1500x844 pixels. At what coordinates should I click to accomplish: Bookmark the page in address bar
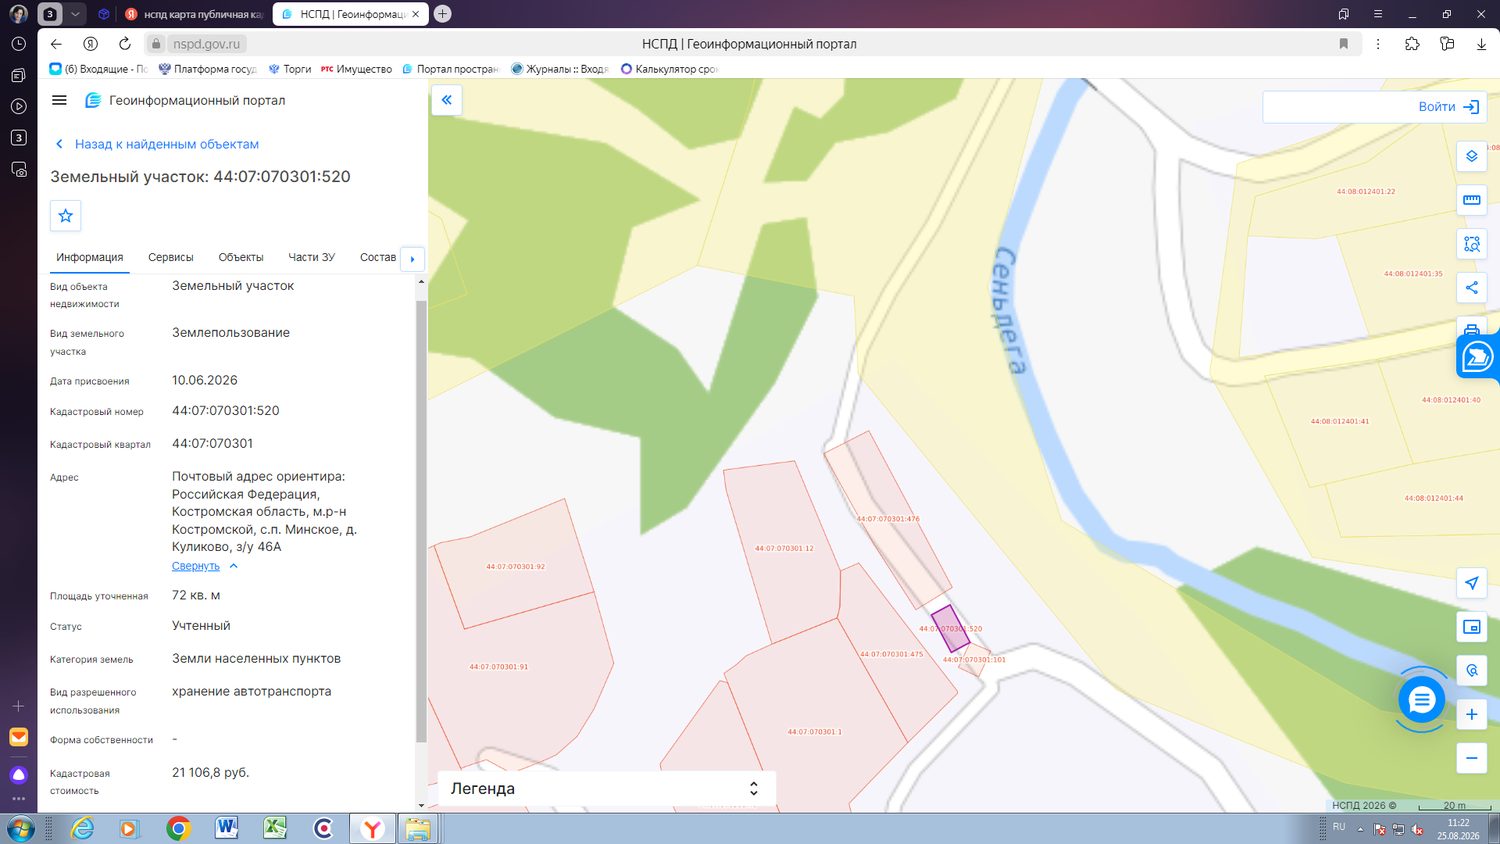(x=1343, y=44)
